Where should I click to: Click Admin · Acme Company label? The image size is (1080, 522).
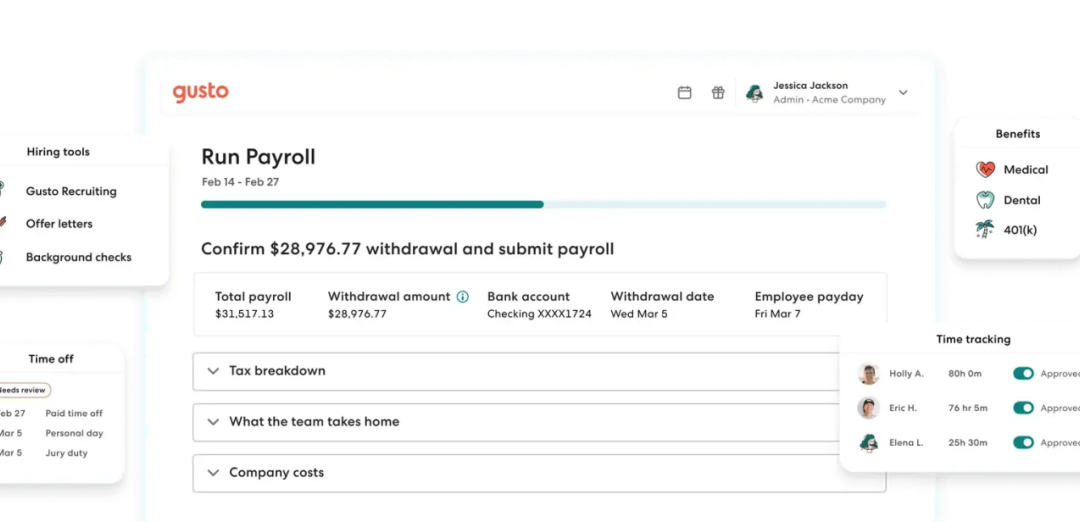[829, 100]
